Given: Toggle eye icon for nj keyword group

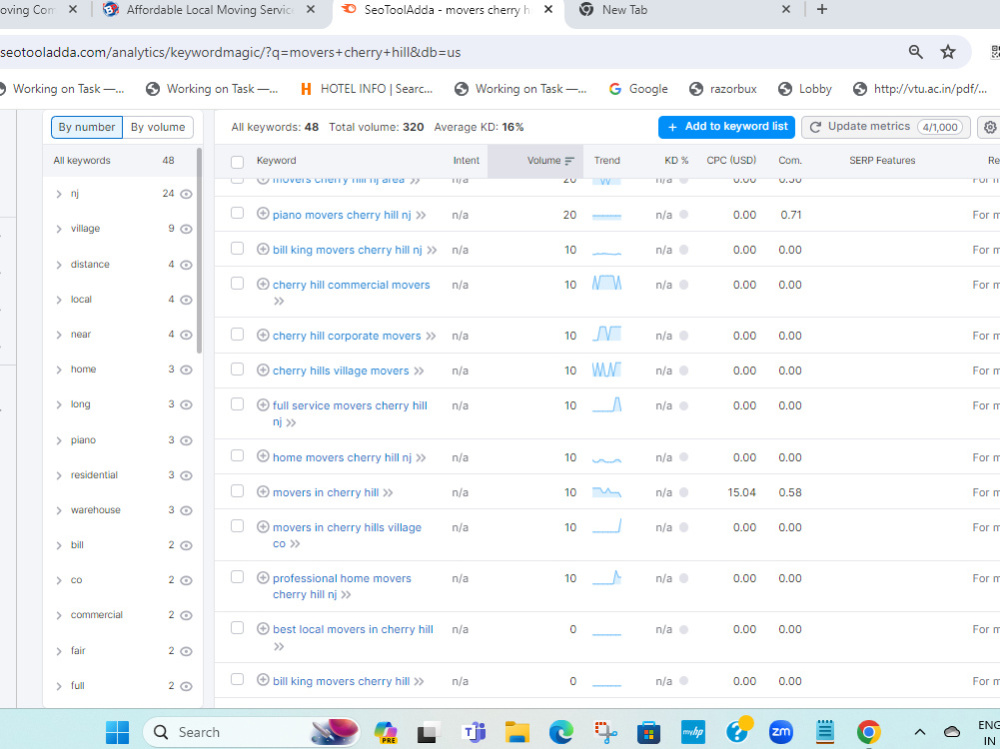Looking at the screenshot, I should 186,194.
